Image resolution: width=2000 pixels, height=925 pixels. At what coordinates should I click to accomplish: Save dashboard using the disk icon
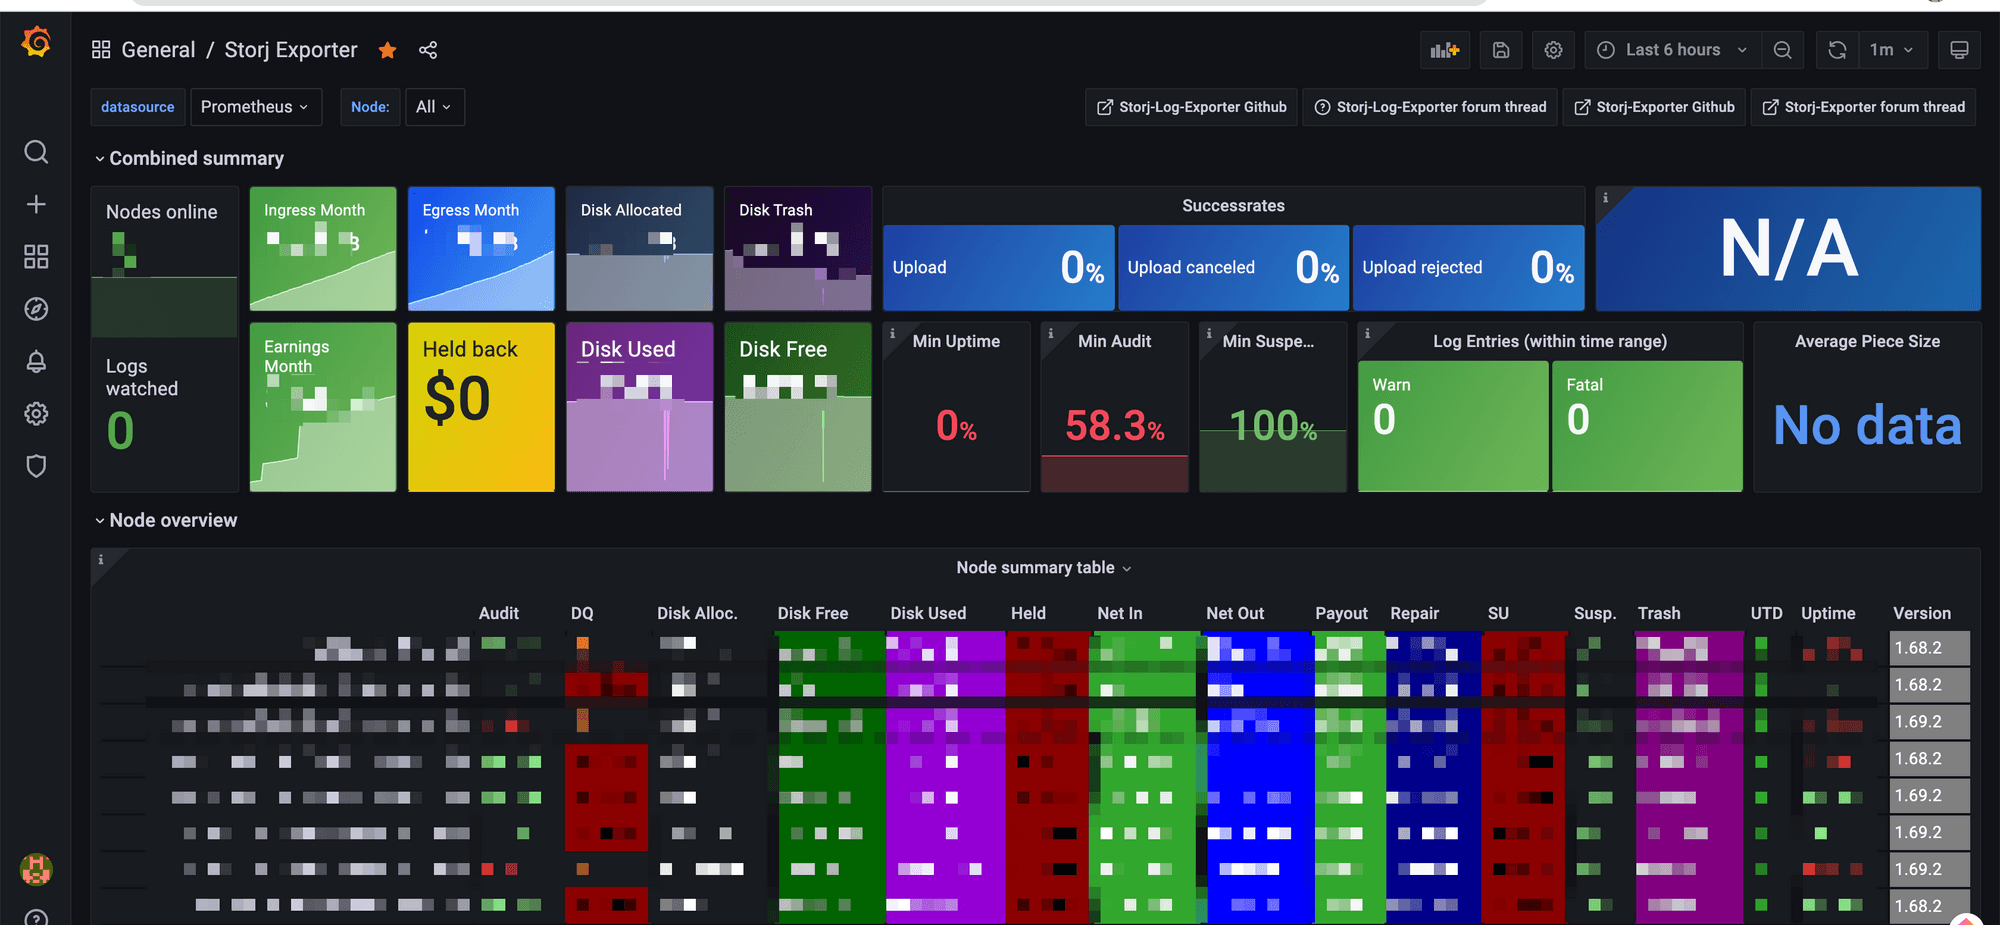click(x=1501, y=50)
